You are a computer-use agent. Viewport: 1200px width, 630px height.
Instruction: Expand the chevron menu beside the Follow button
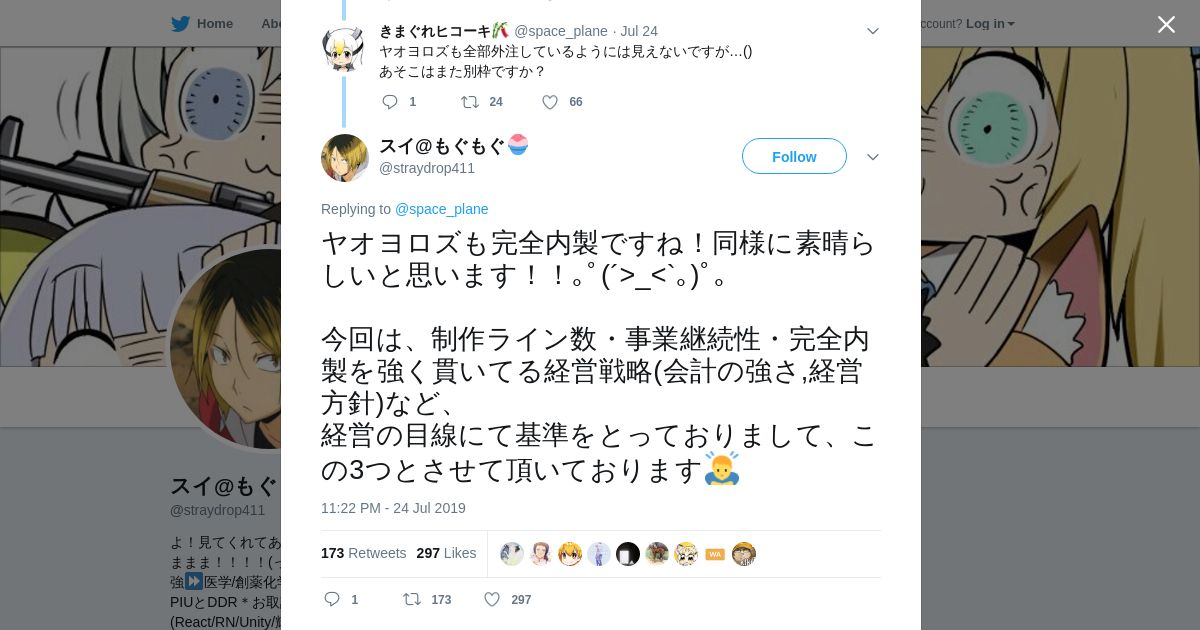point(872,157)
